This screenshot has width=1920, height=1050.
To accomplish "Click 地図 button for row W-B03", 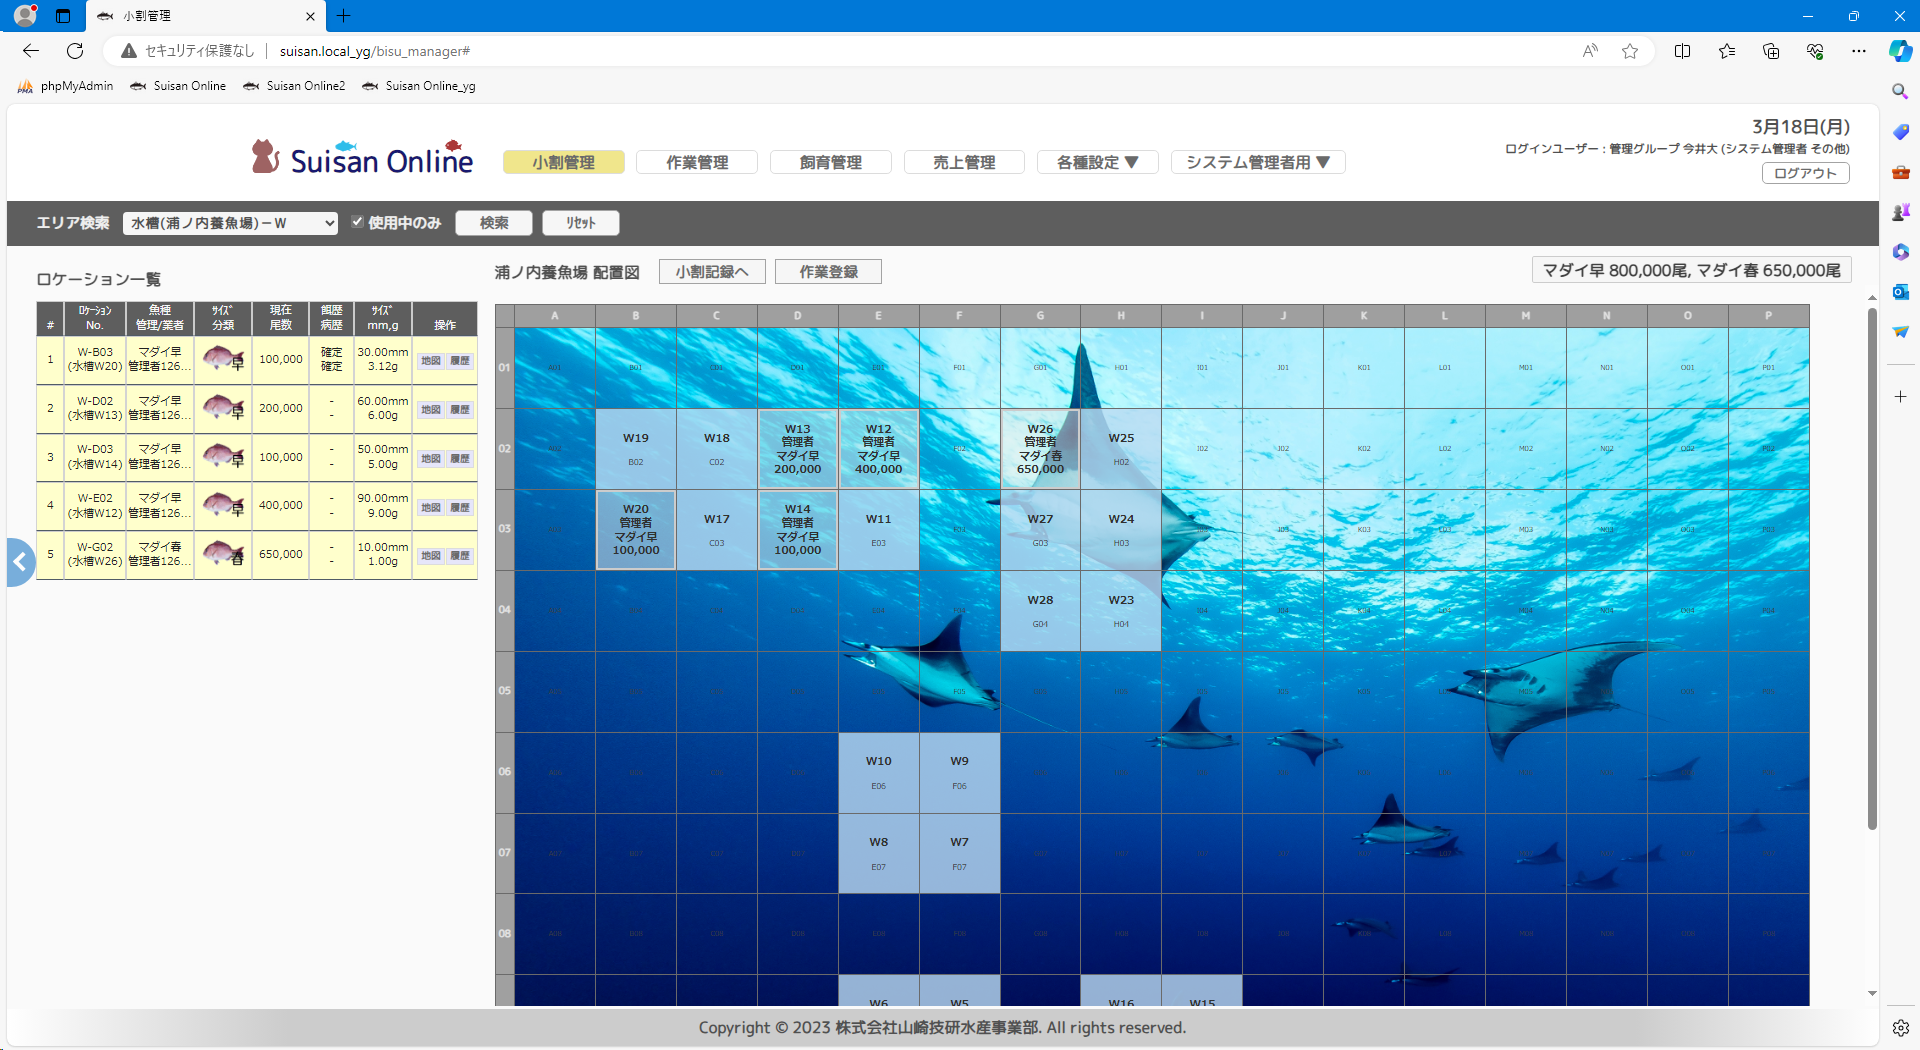I will tap(431, 361).
